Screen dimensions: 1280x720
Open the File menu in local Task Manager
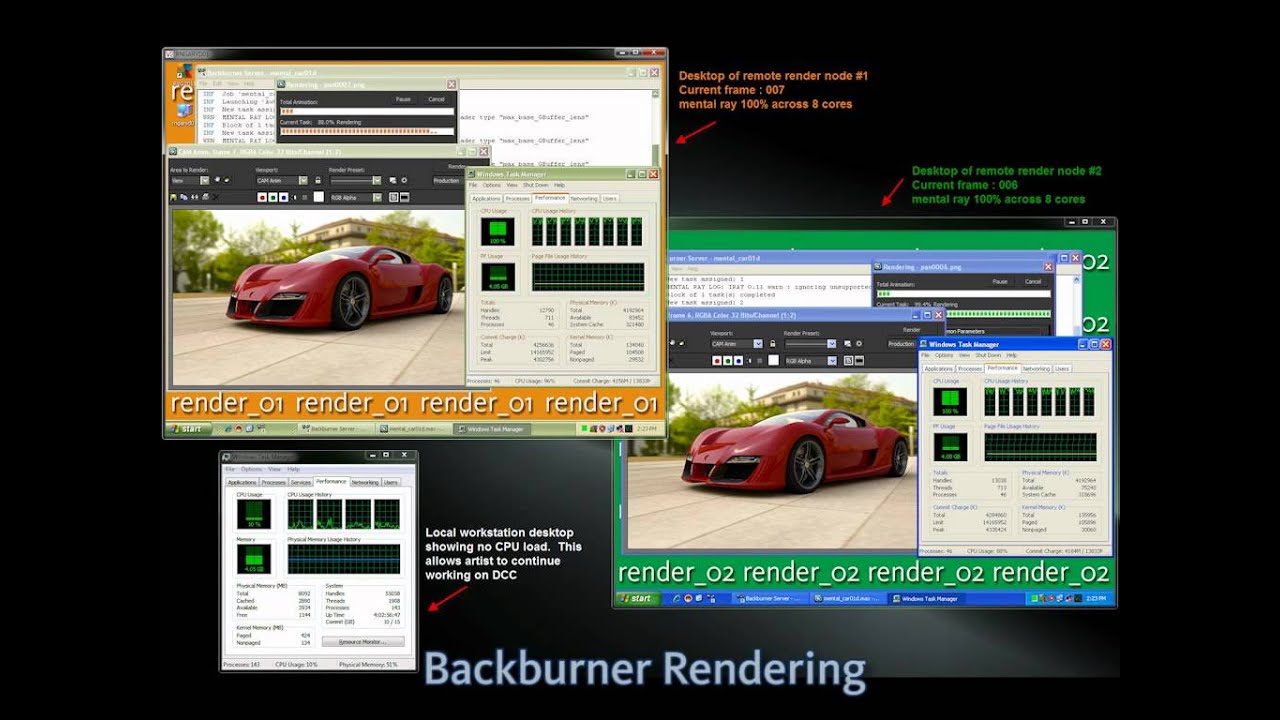(x=230, y=469)
